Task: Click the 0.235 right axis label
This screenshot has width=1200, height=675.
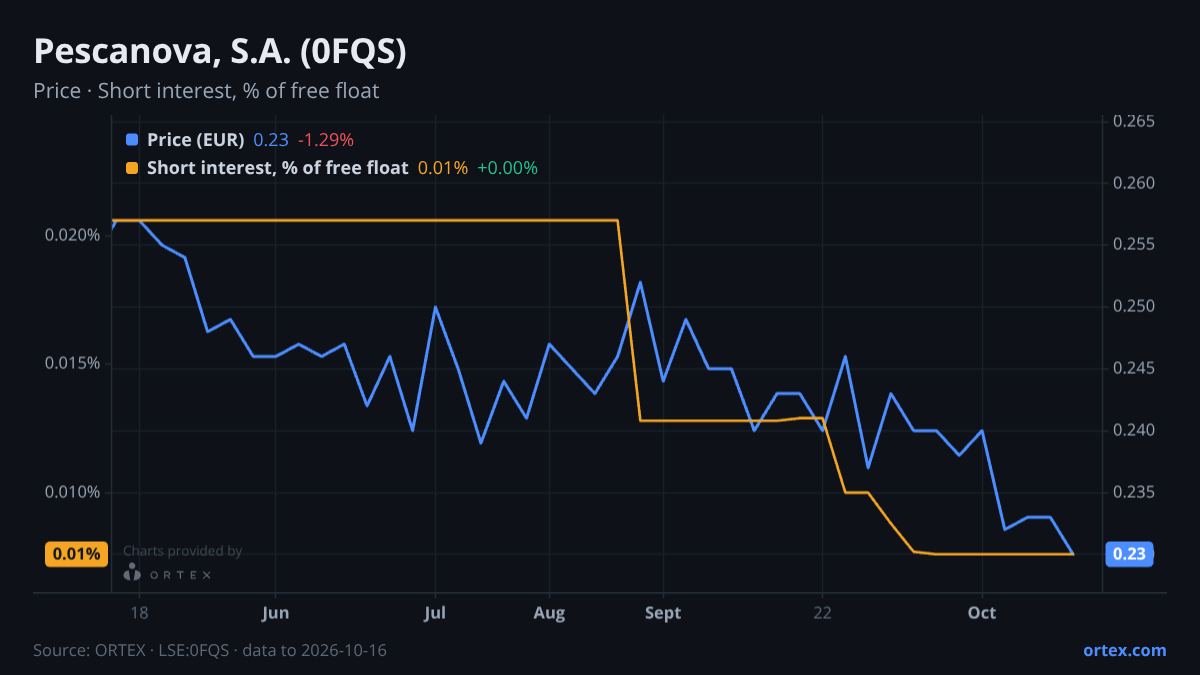Action: click(1134, 492)
